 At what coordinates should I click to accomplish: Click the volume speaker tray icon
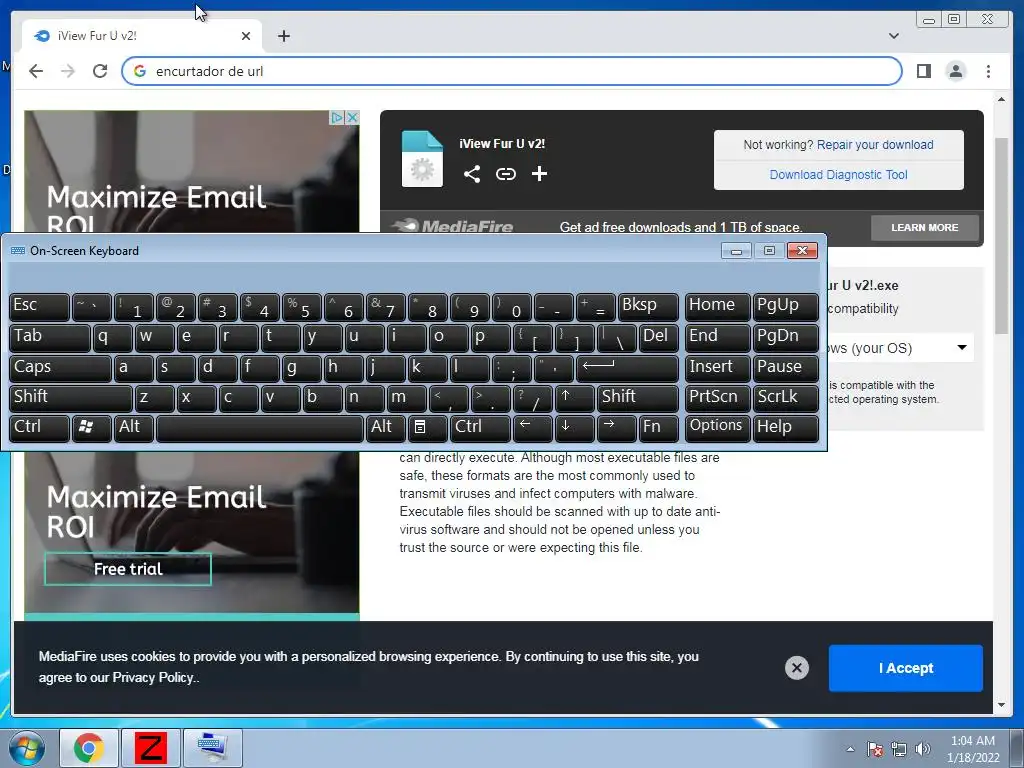pyautogui.click(x=922, y=749)
